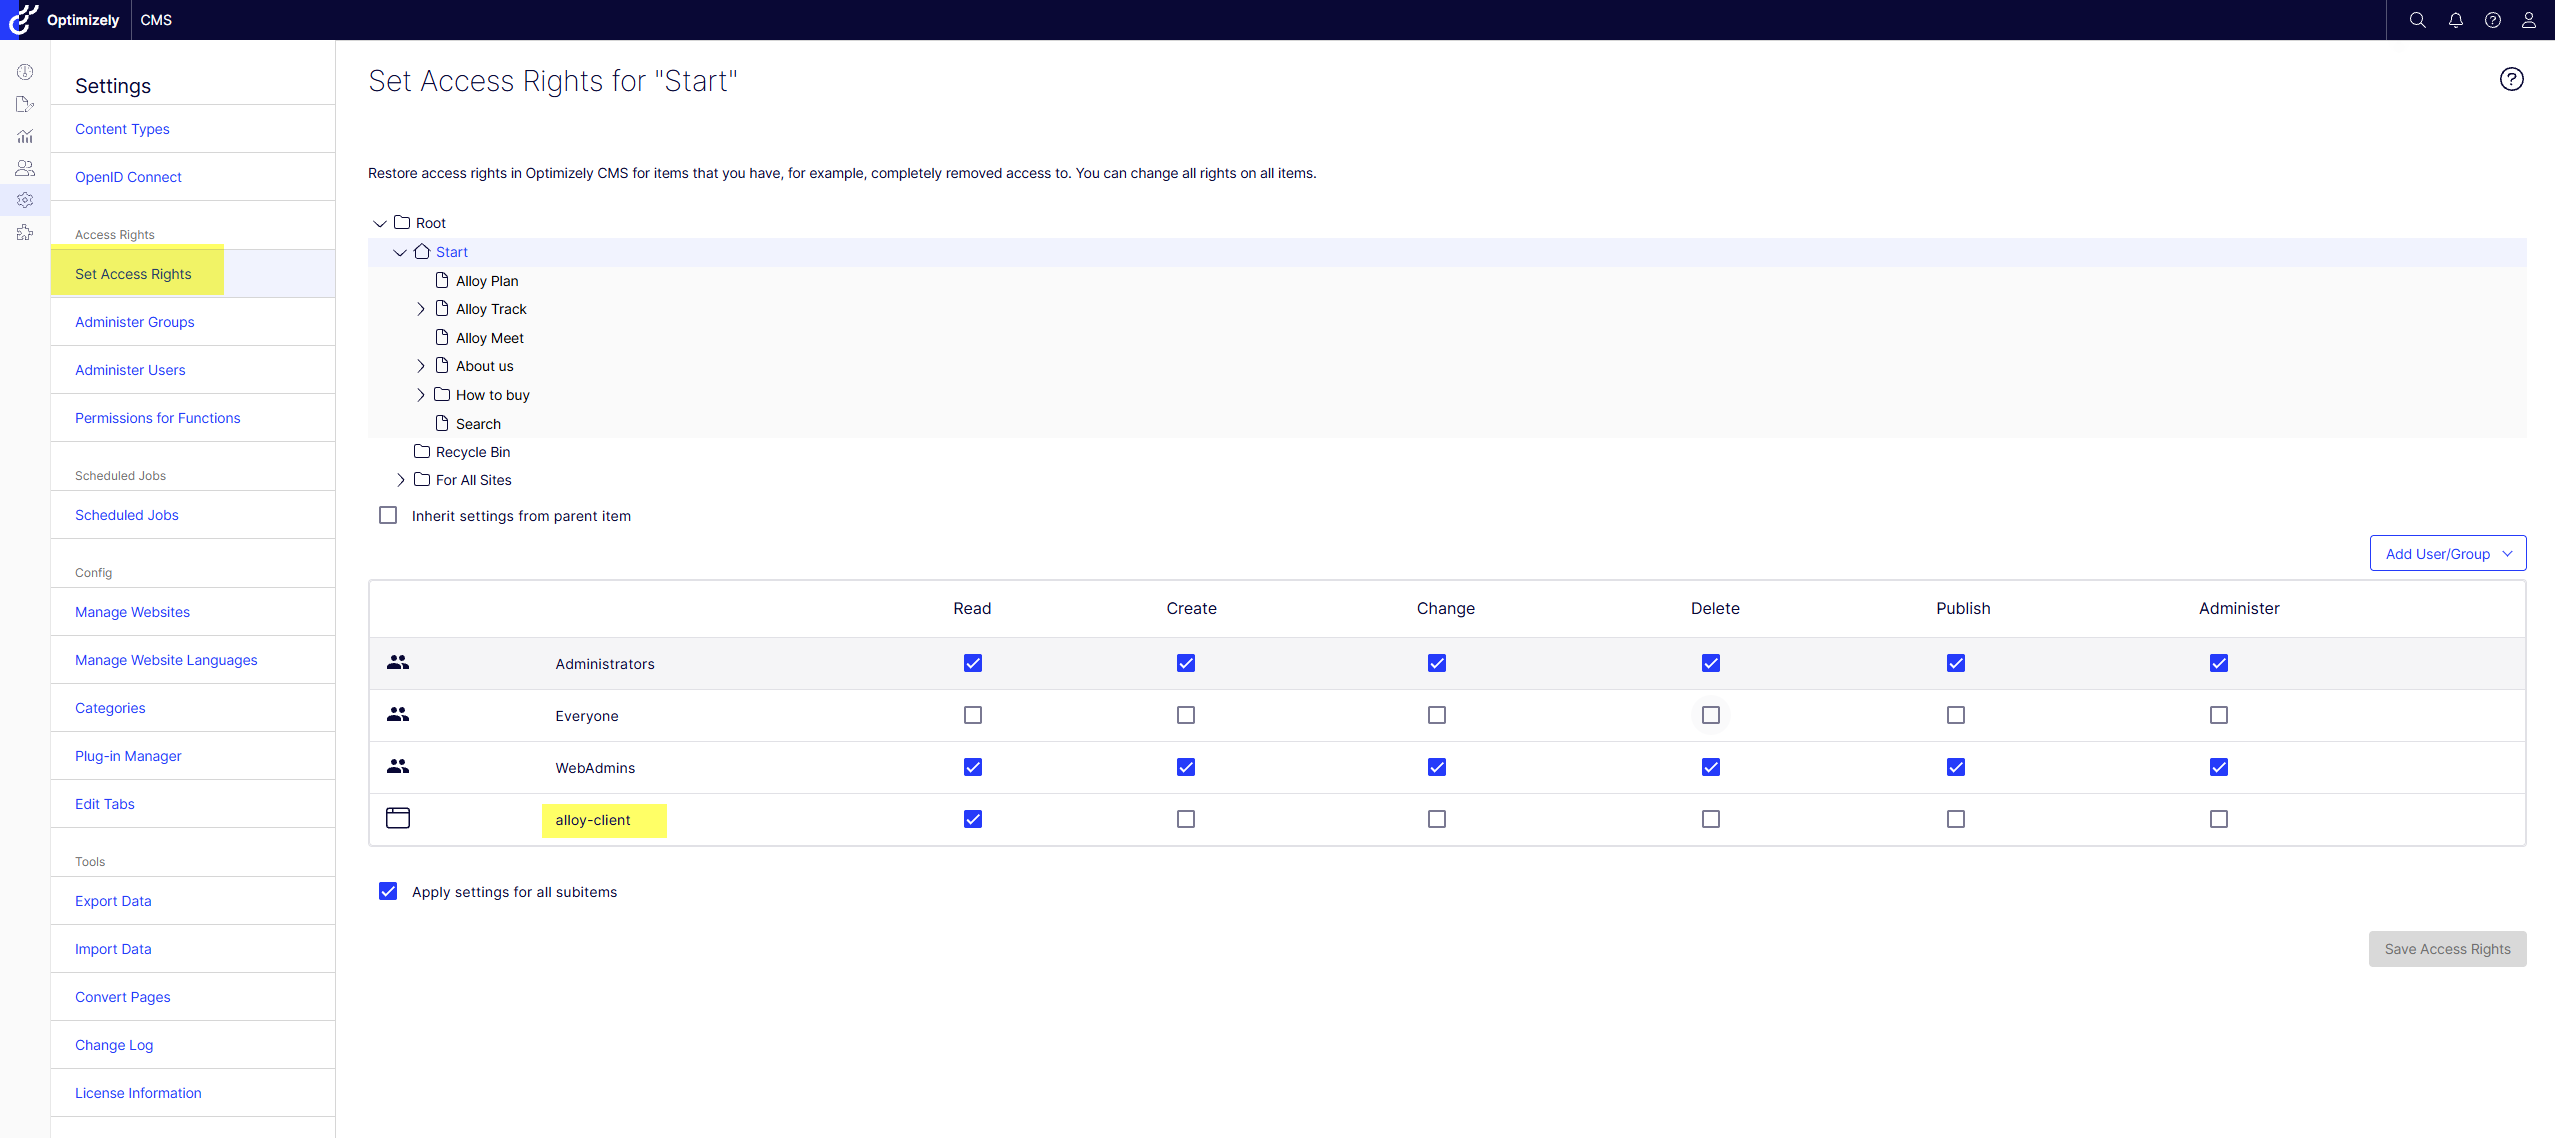This screenshot has height=1138, width=2555.
Task: Click Save Access Rights button
Action: coord(2448,949)
